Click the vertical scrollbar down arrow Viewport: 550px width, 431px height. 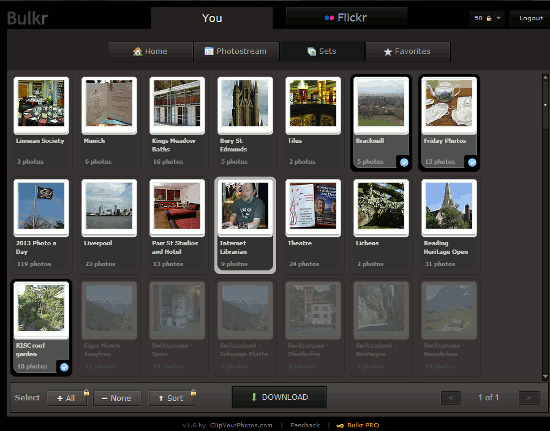point(545,377)
